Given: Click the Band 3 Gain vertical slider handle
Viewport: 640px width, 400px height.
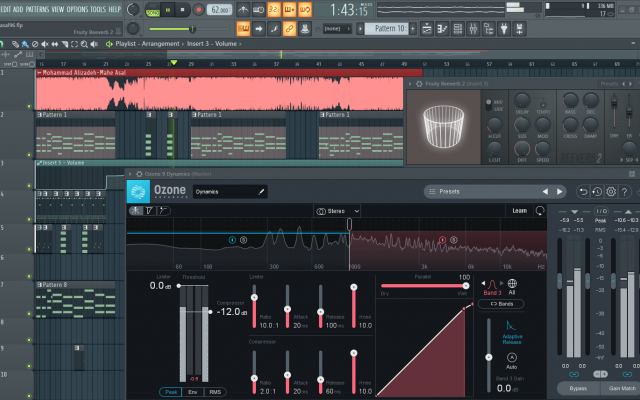Looking at the screenshot, I should [x=489, y=358].
